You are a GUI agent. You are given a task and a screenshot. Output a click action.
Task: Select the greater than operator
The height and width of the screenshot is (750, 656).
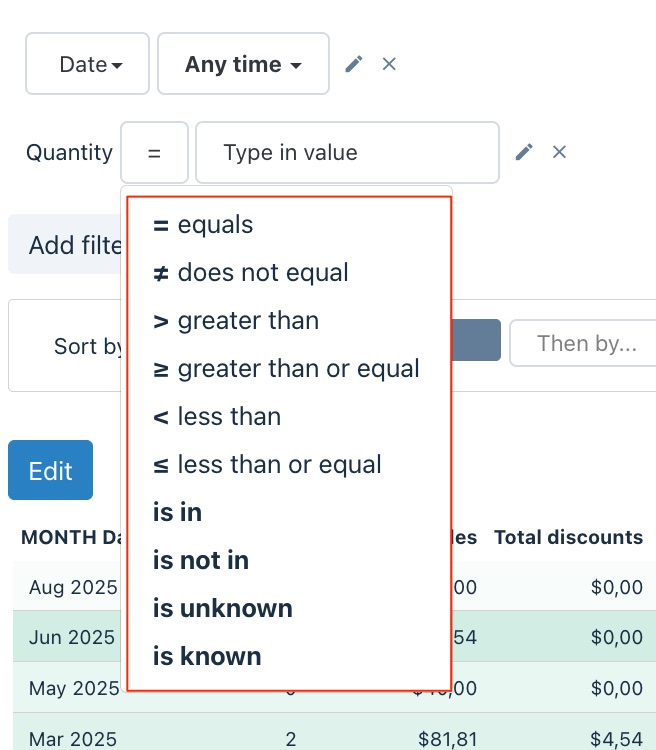point(236,321)
